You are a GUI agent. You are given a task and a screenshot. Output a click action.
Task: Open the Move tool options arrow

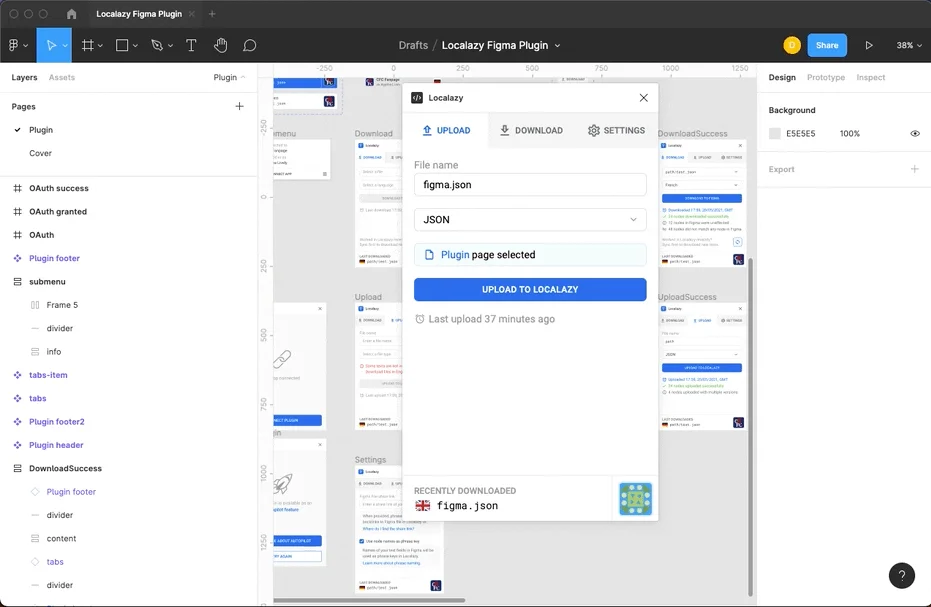pyautogui.click(x=65, y=46)
